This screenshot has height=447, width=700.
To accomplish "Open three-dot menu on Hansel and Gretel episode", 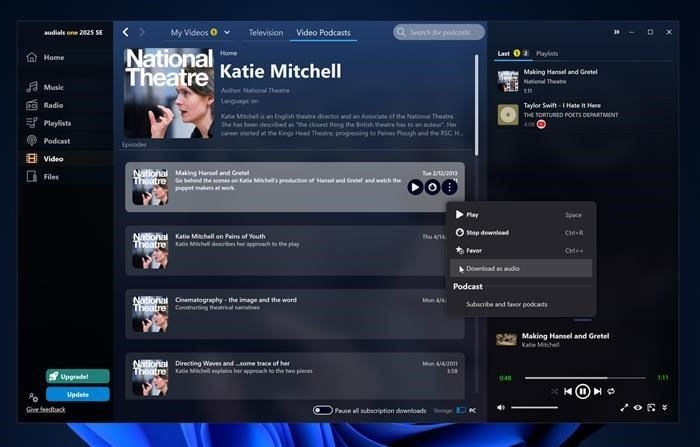I will point(450,187).
